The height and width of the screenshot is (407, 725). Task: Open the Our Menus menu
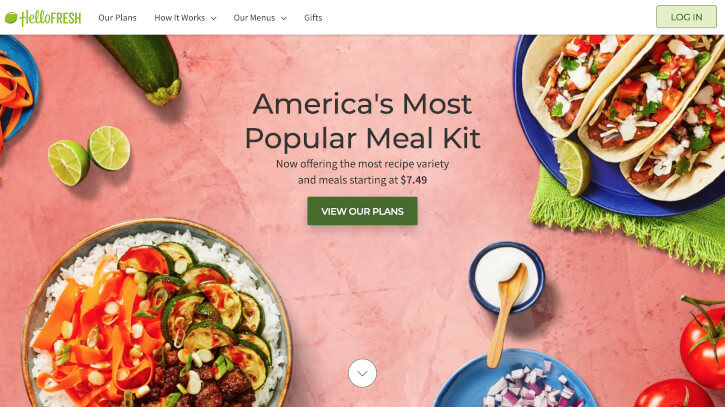point(254,18)
